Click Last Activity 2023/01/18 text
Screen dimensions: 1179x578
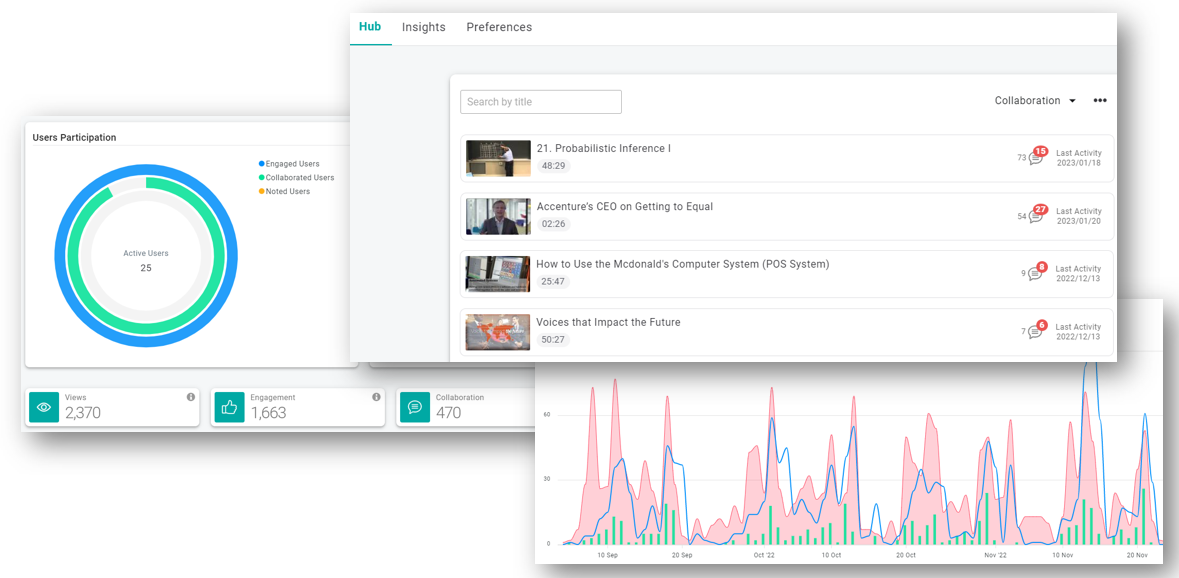pos(1078,158)
